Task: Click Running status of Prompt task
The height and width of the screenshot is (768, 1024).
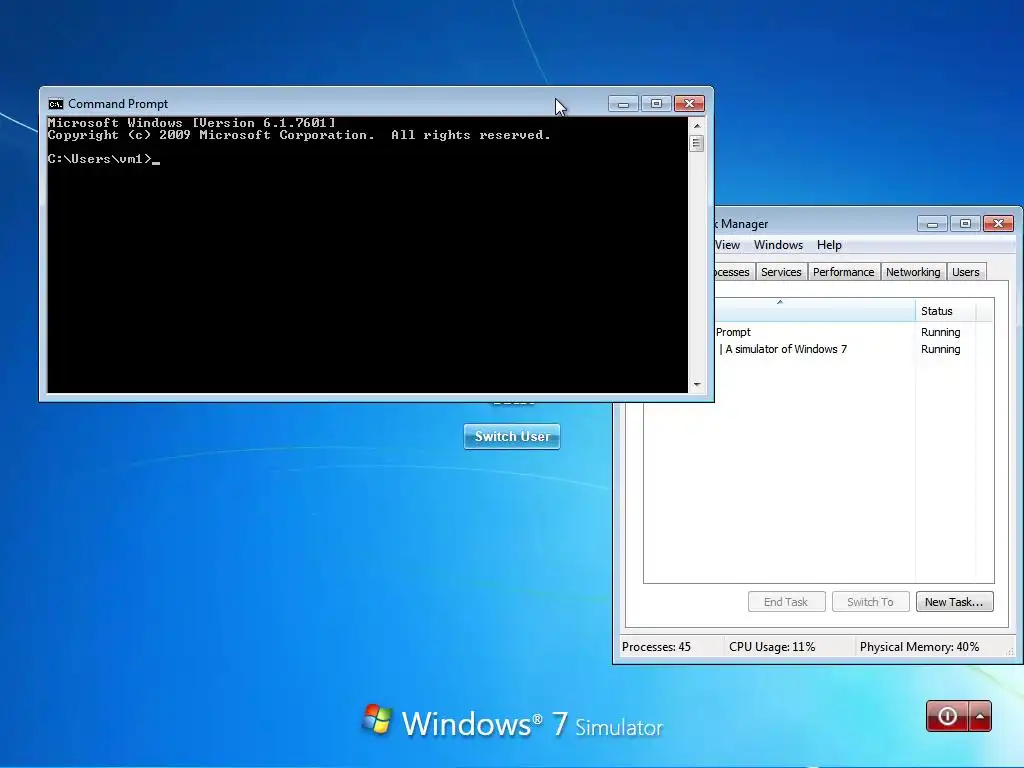Action: click(x=940, y=332)
